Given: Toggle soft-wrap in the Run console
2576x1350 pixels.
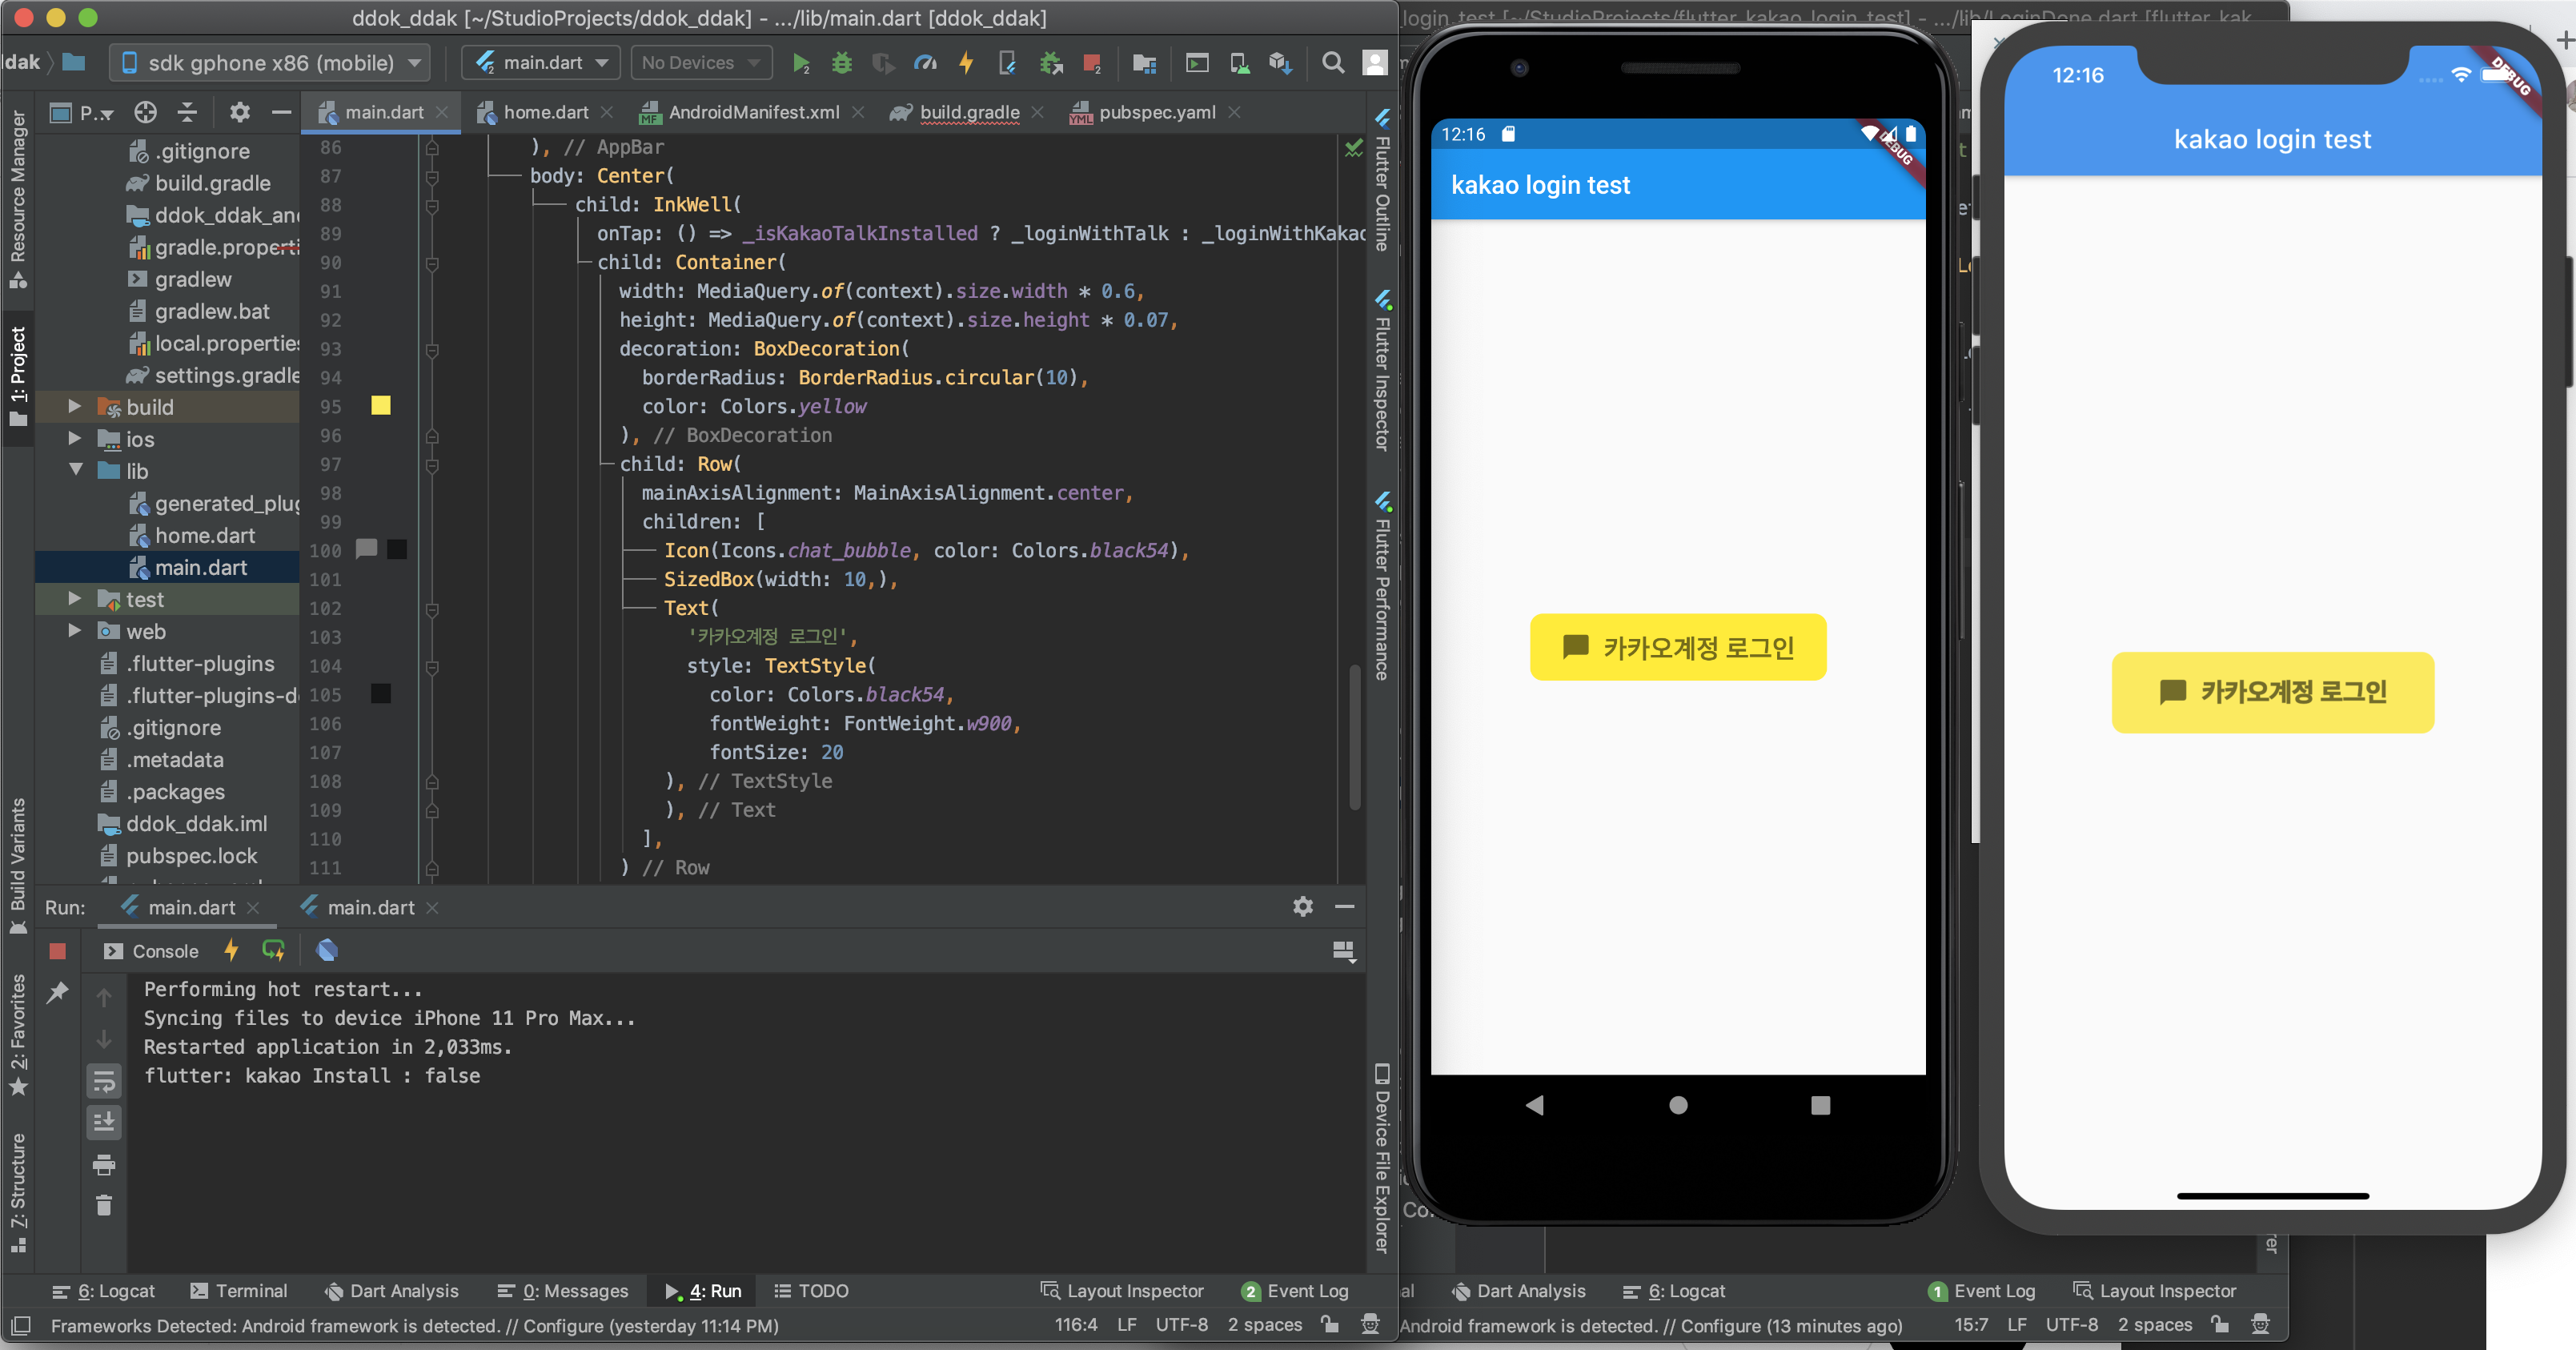Looking at the screenshot, I should tap(104, 1080).
